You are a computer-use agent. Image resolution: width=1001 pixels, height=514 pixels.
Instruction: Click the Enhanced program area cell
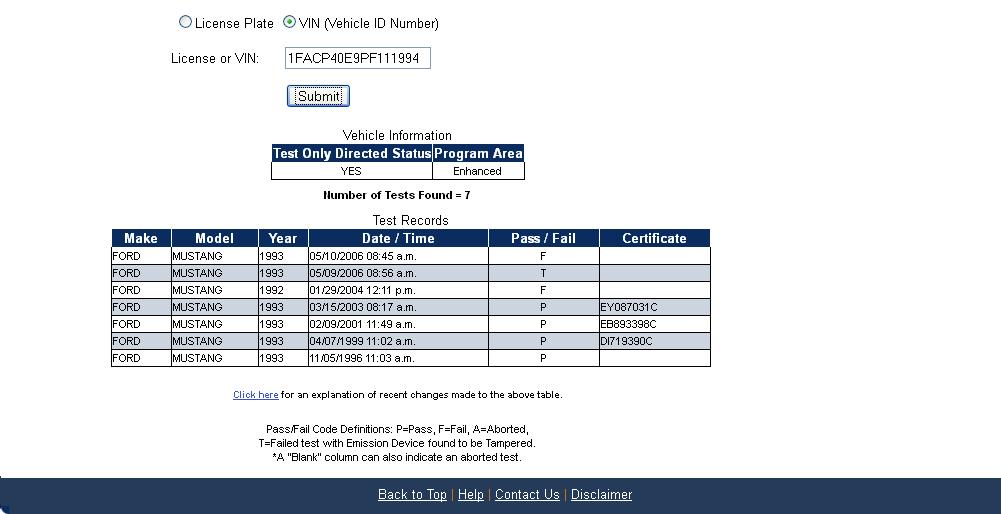477,171
